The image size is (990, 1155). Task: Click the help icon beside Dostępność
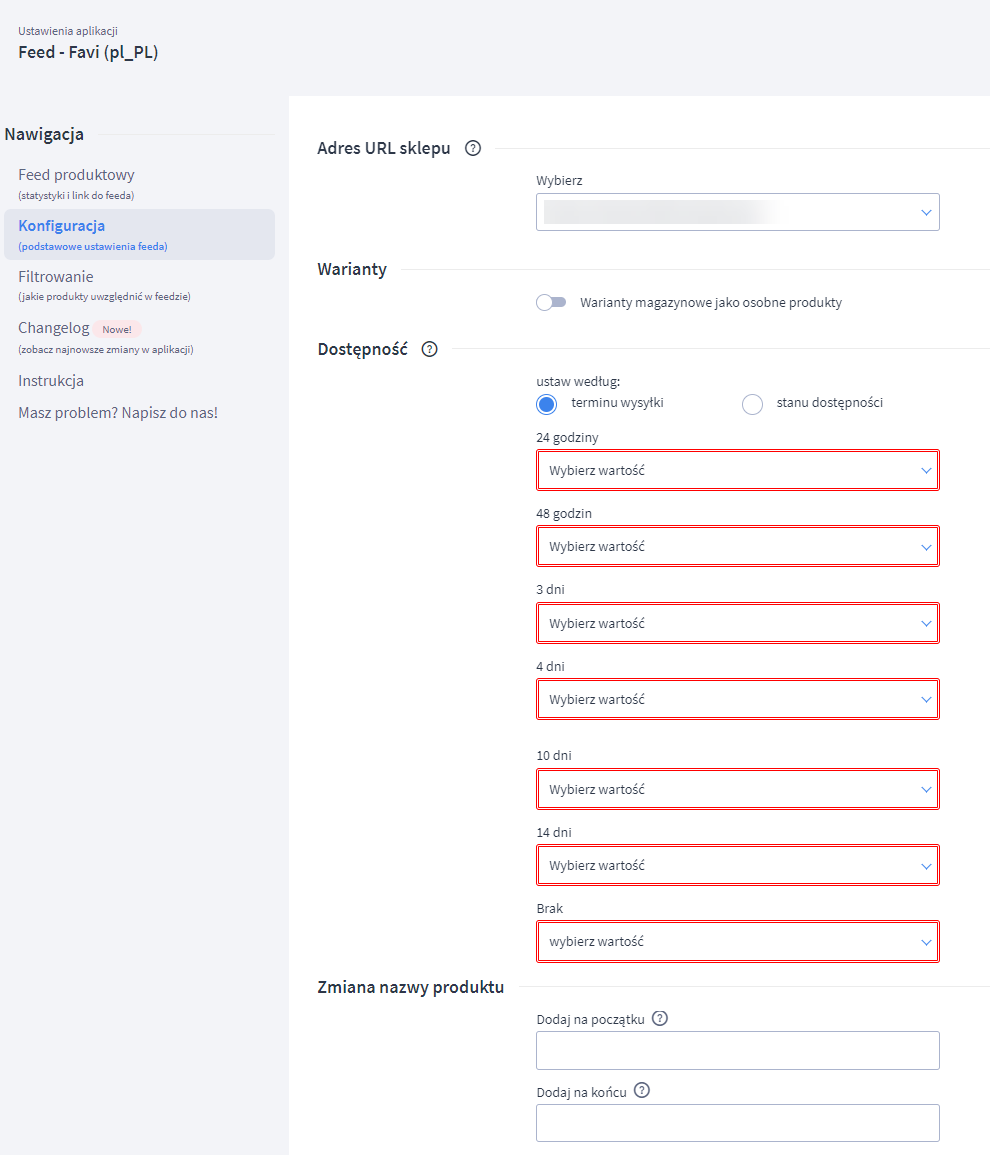click(429, 349)
